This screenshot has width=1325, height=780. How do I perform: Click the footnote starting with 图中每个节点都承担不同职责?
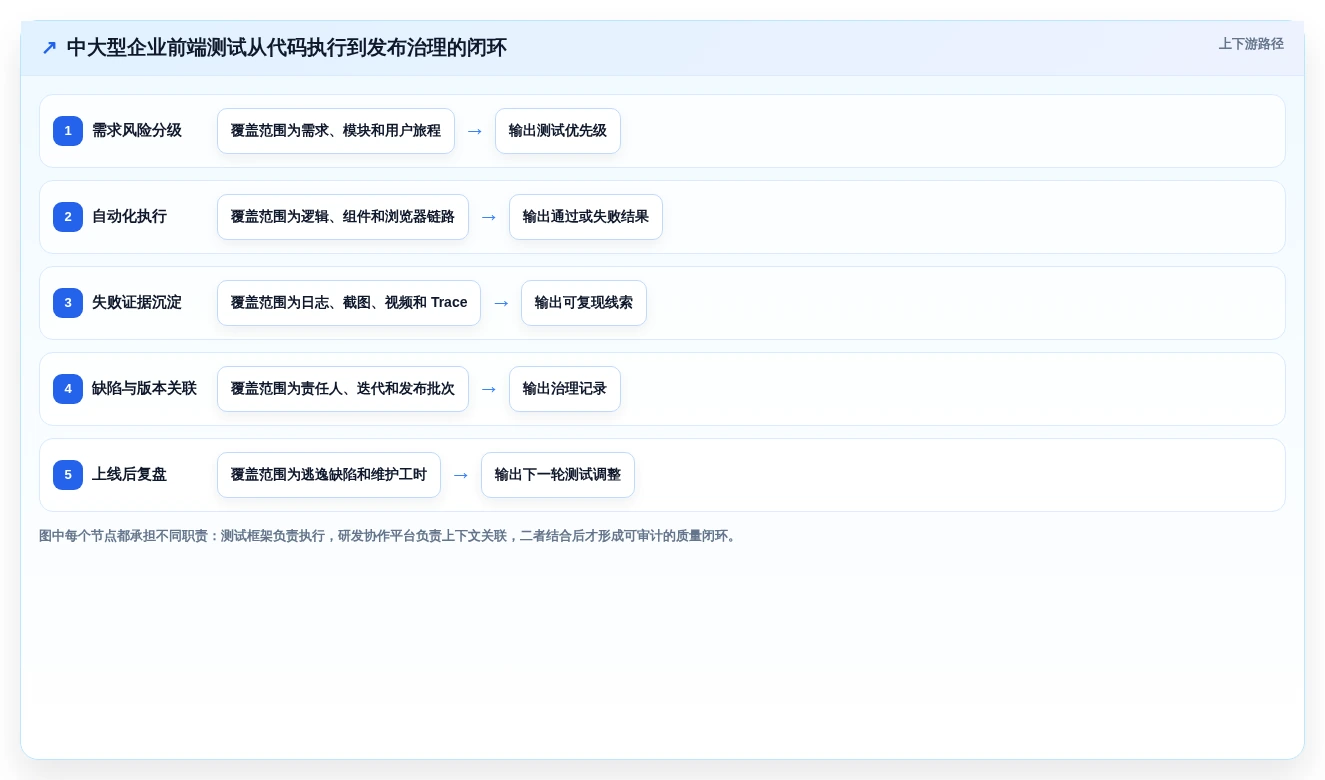(389, 536)
